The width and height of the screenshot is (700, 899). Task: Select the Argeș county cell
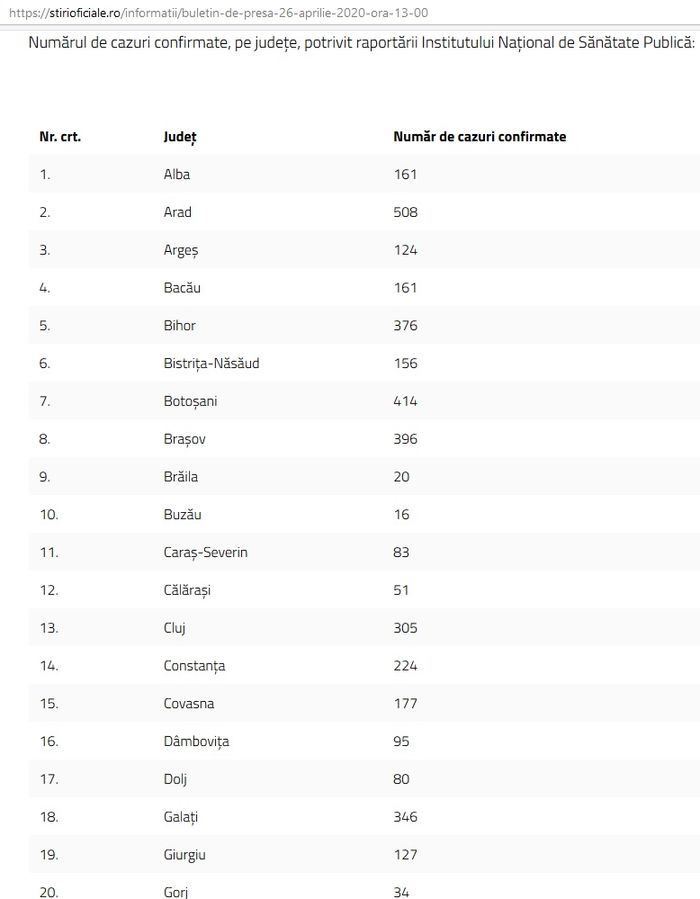(181, 251)
